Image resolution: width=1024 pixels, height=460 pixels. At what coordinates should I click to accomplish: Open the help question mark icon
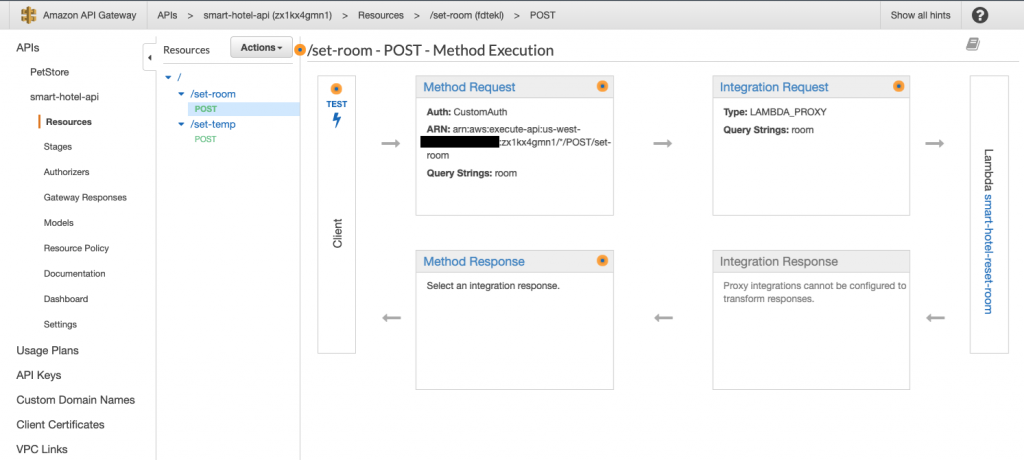pos(980,15)
